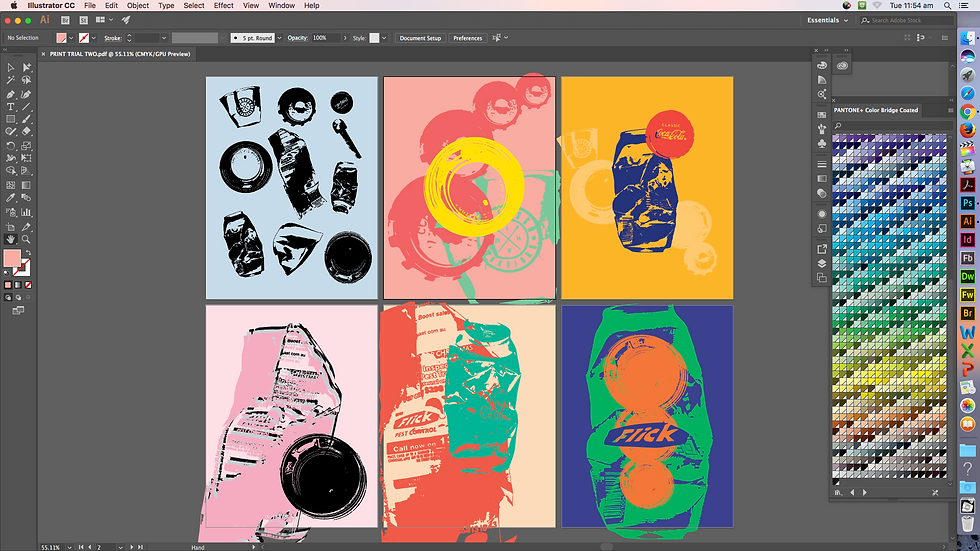Select the Direct Selection tool
Screen dimensions: 980x551
coord(26,67)
